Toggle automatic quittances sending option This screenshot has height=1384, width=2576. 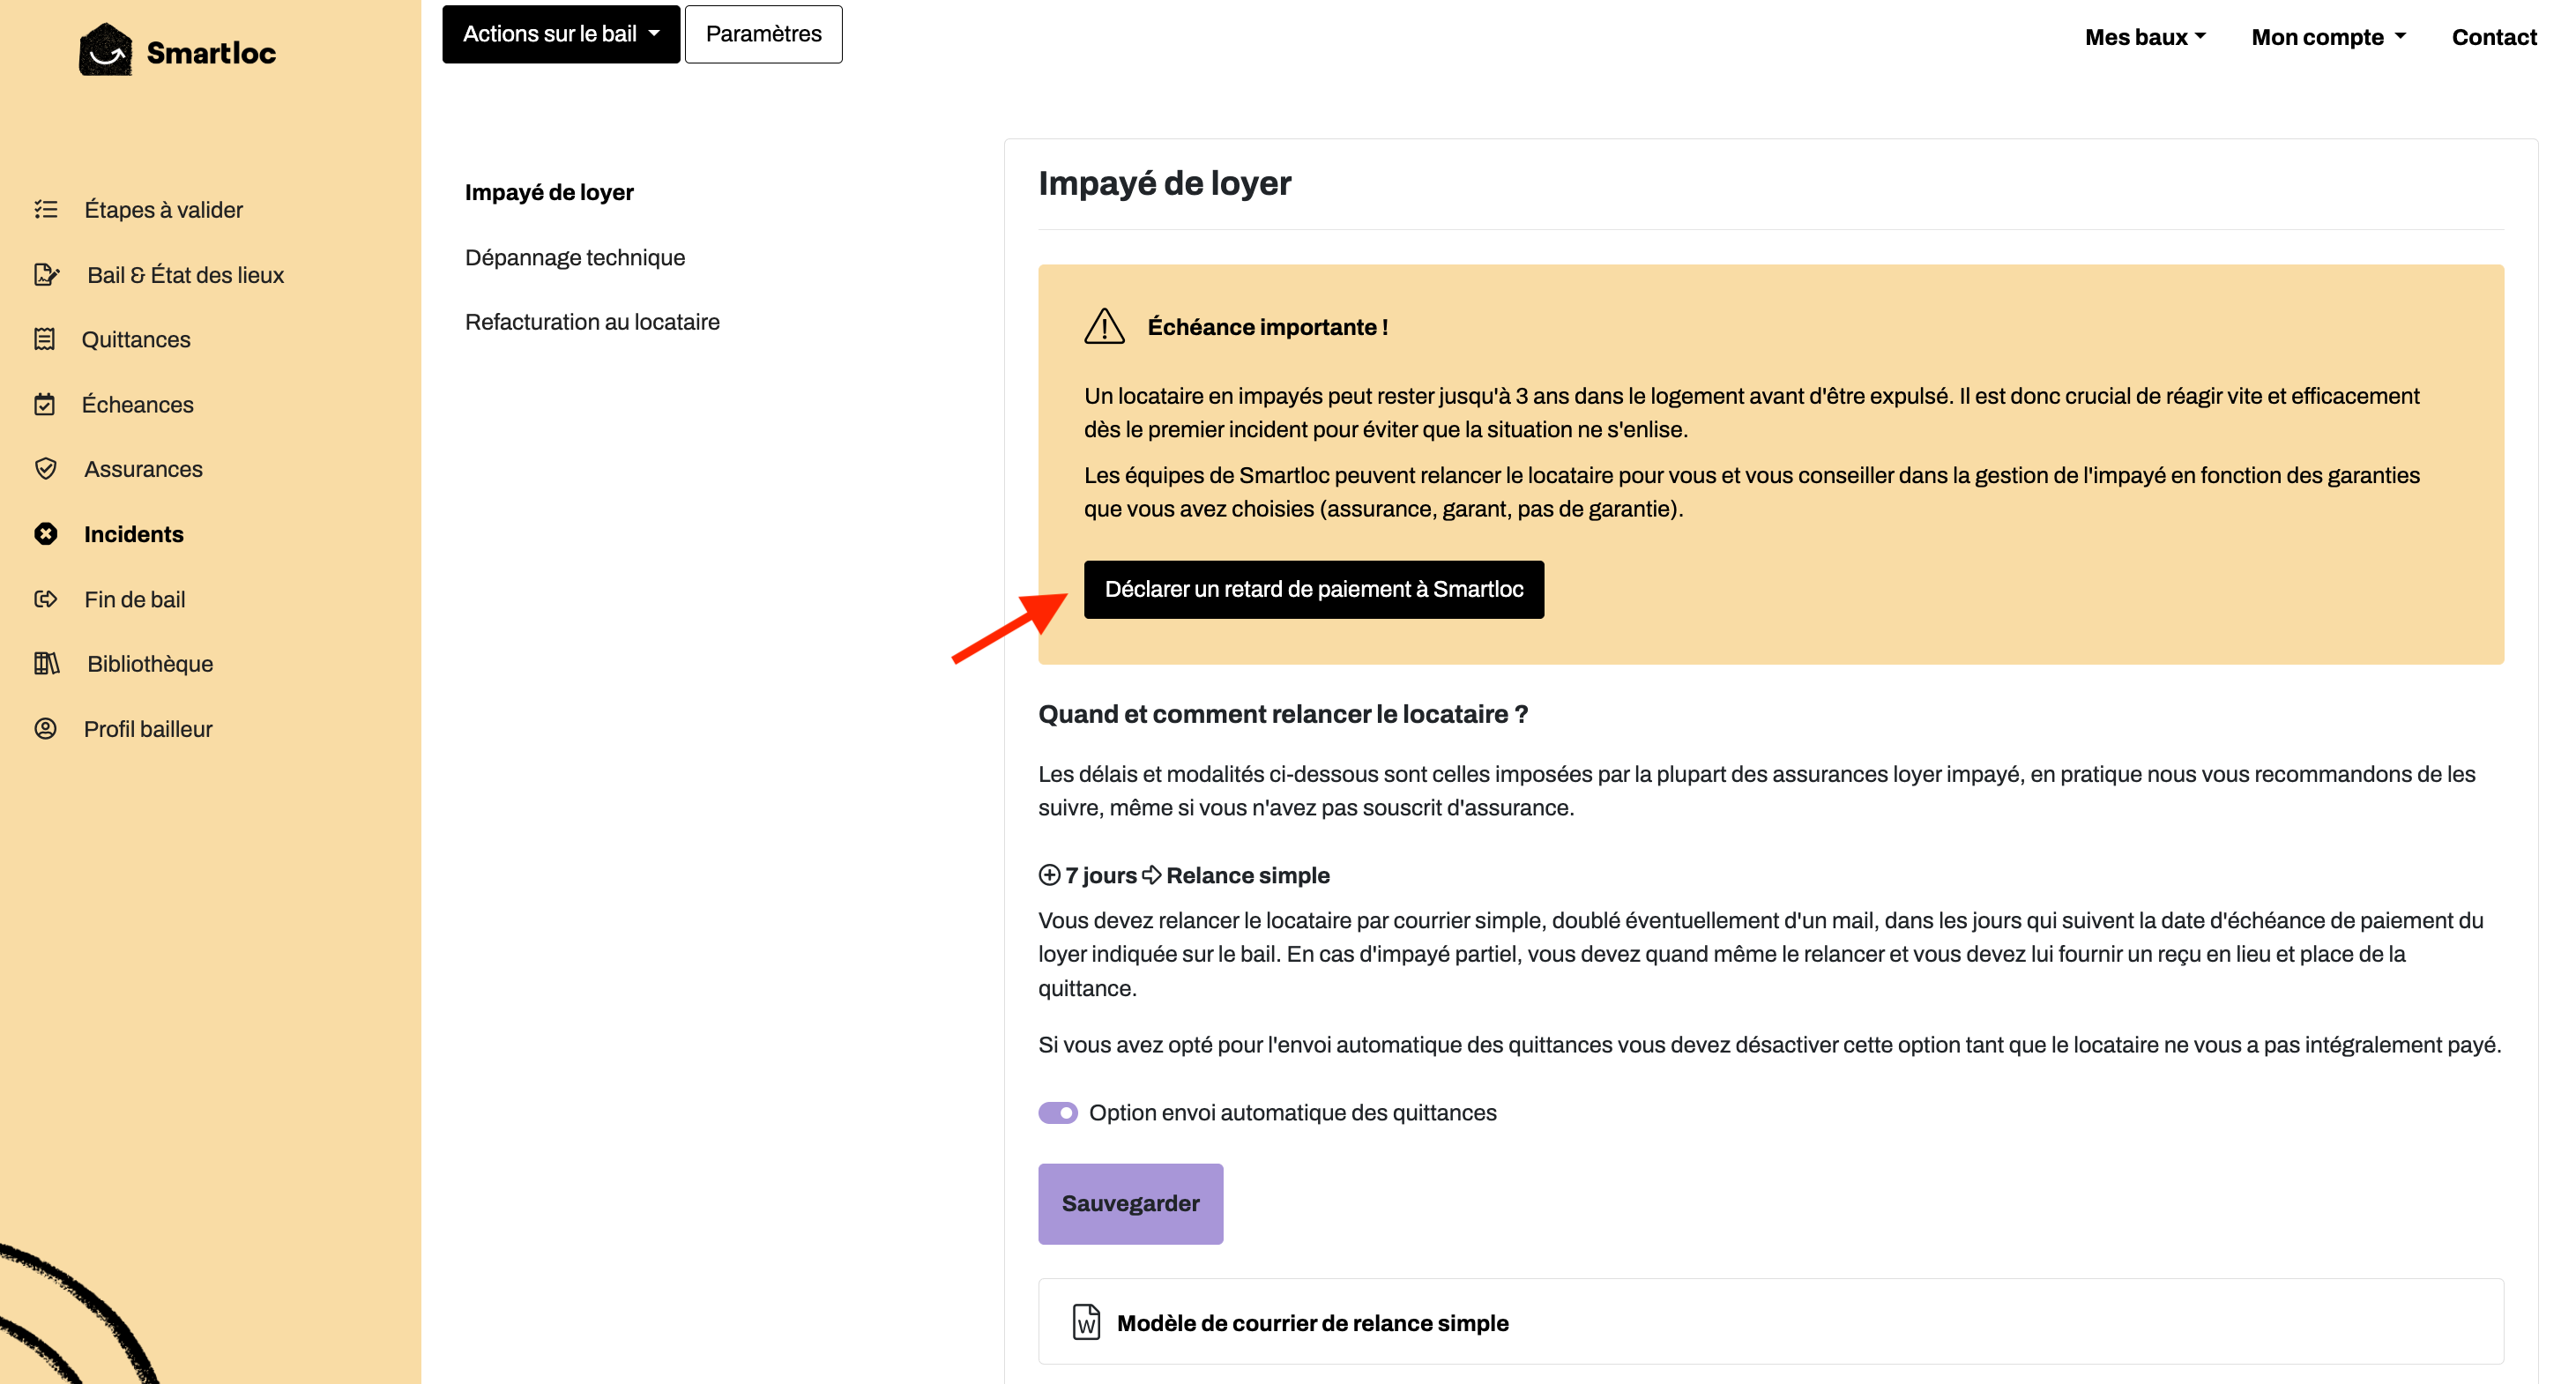(1058, 1113)
